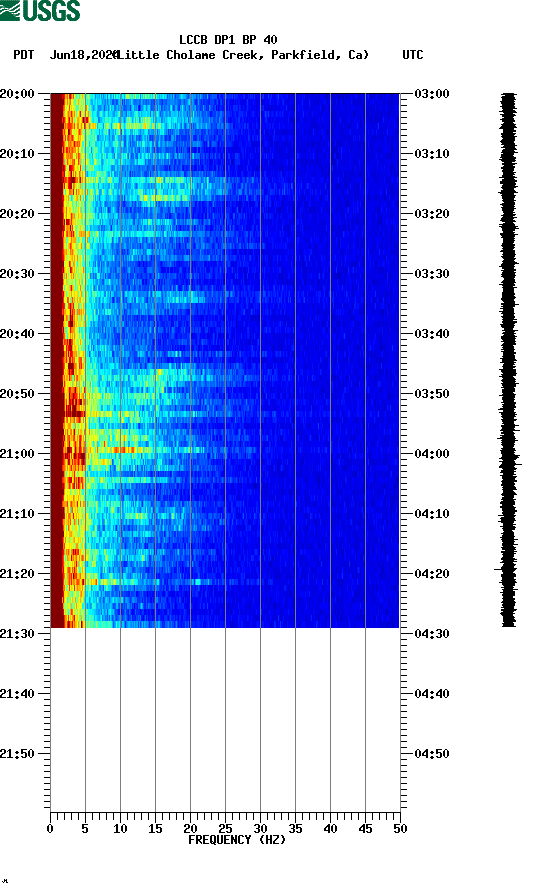Click the seismogram waveform trace
The image size is (552, 892).
click(x=508, y=360)
